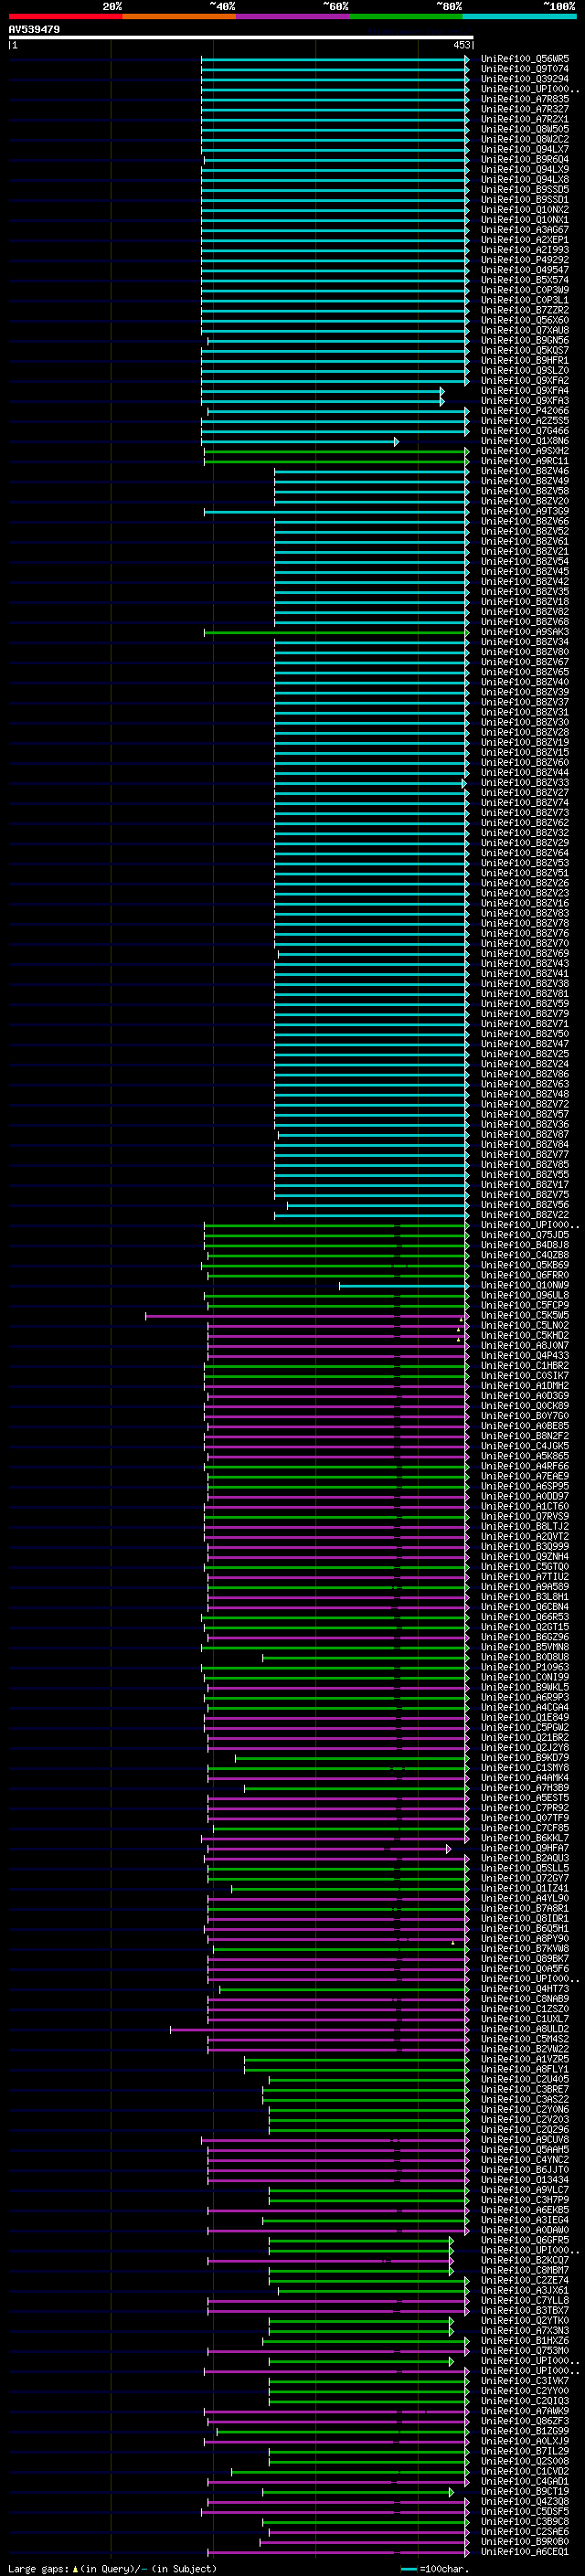Select label UniRef100_Q7RVS9
585x2576 pixels.
tap(525, 1517)
